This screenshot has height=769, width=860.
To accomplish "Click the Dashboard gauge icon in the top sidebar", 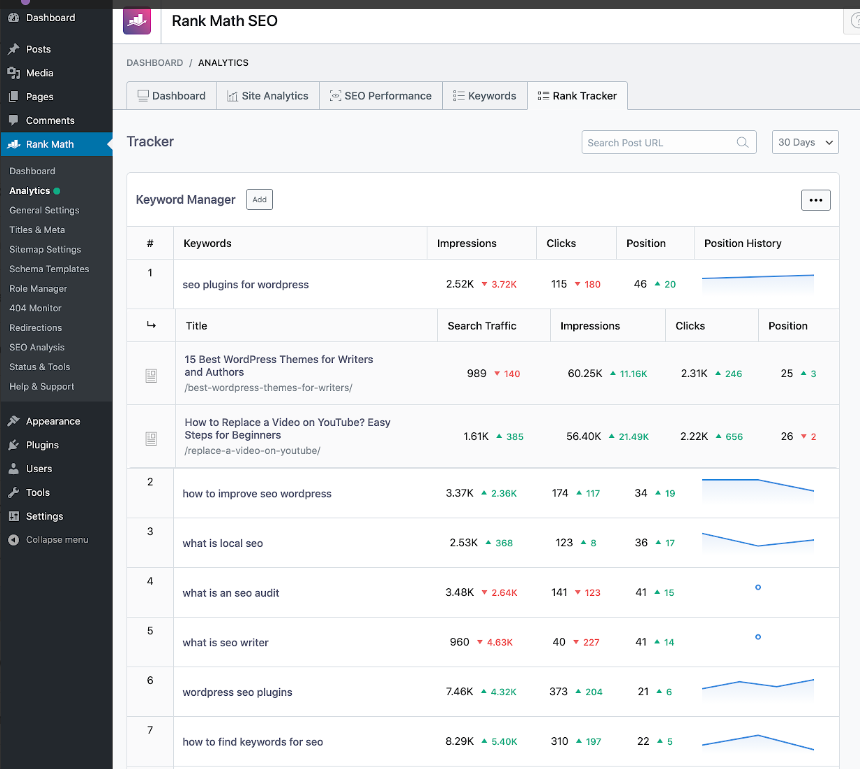I will (14, 18).
